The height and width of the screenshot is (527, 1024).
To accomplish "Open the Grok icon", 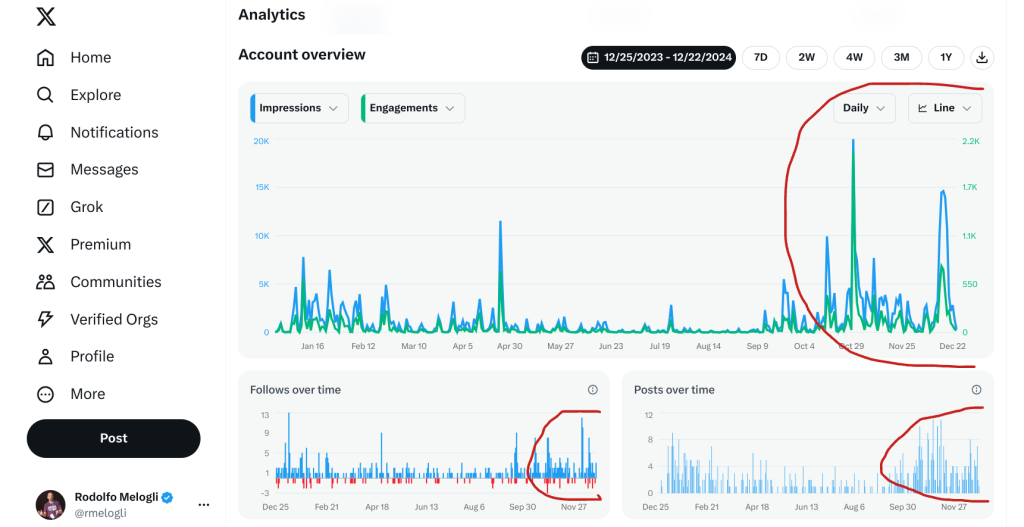I will (45, 207).
